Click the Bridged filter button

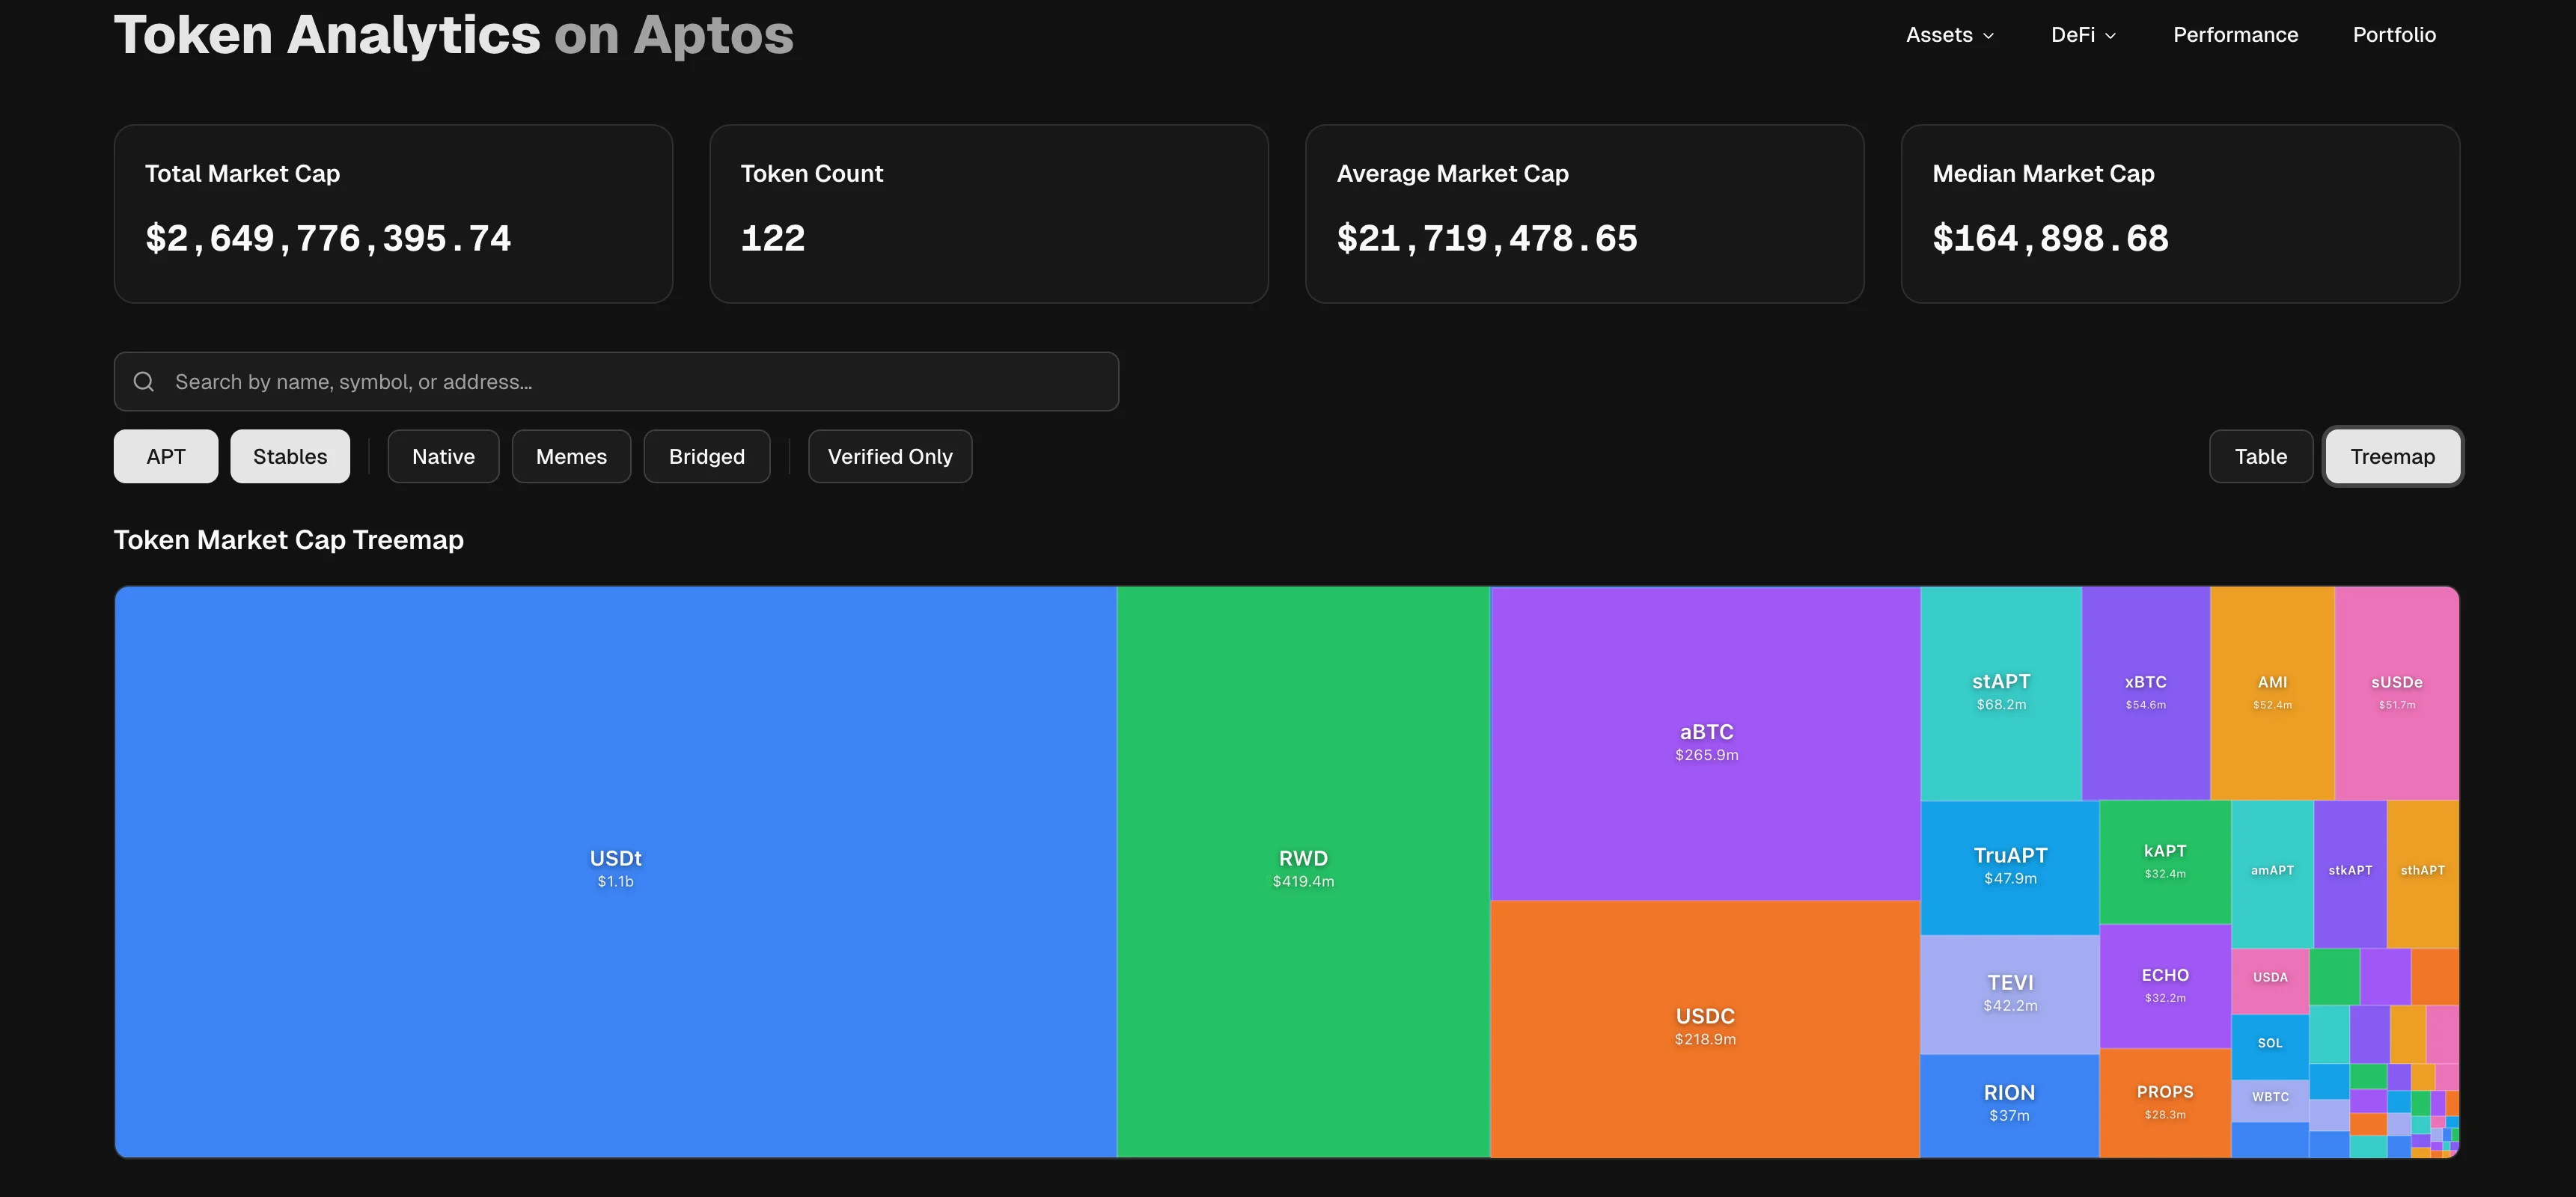(x=706, y=456)
